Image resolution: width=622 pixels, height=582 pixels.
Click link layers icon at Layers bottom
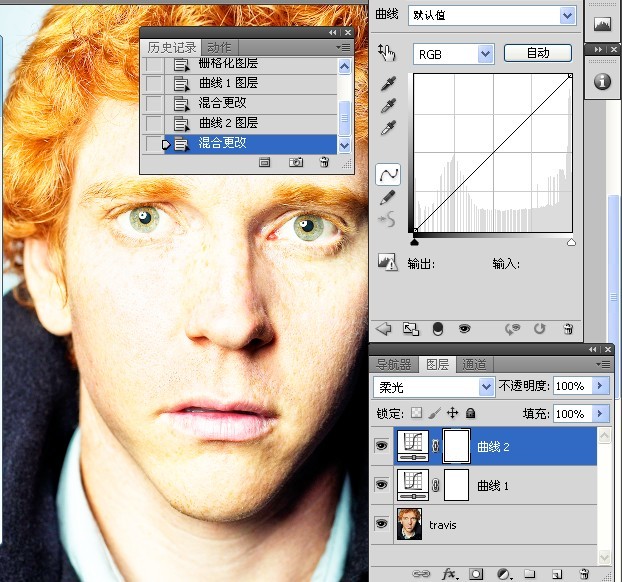[x=421, y=573]
